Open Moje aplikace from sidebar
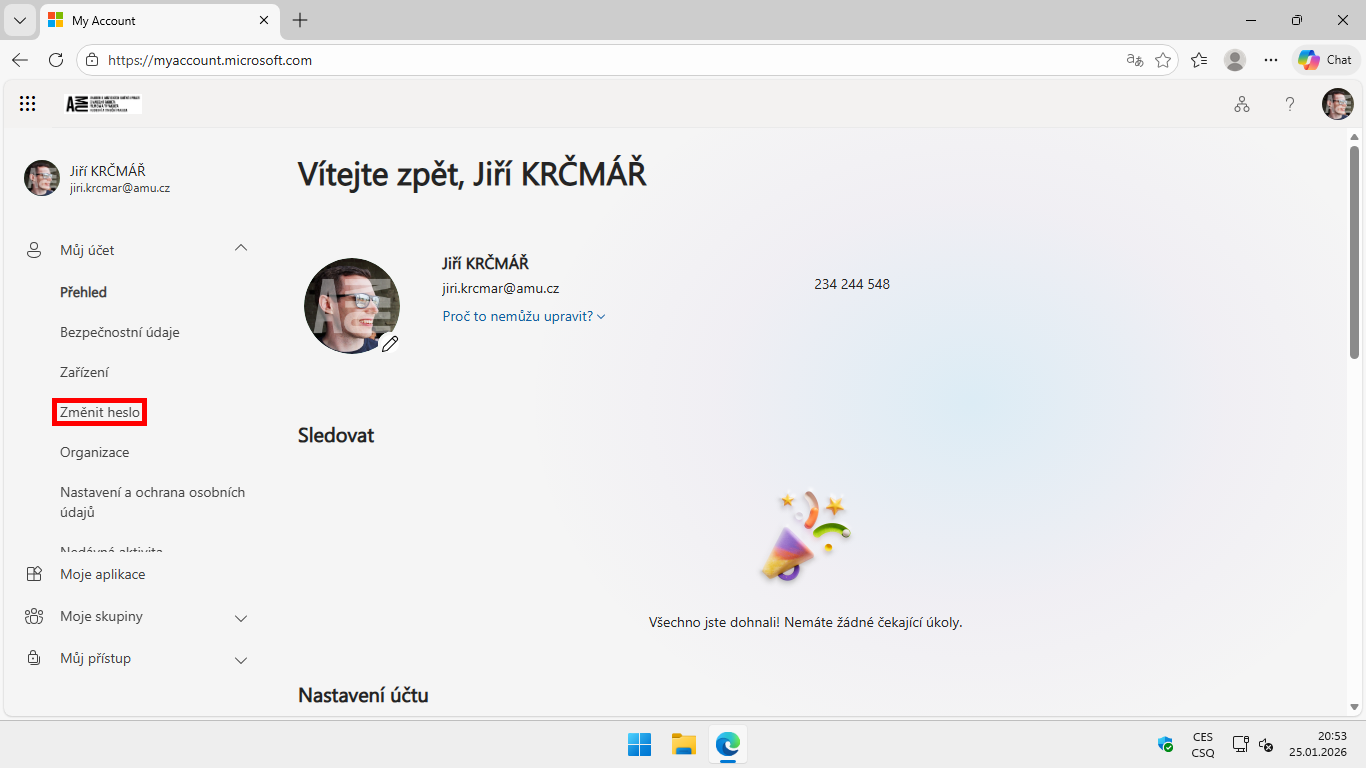 click(x=102, y=574)
